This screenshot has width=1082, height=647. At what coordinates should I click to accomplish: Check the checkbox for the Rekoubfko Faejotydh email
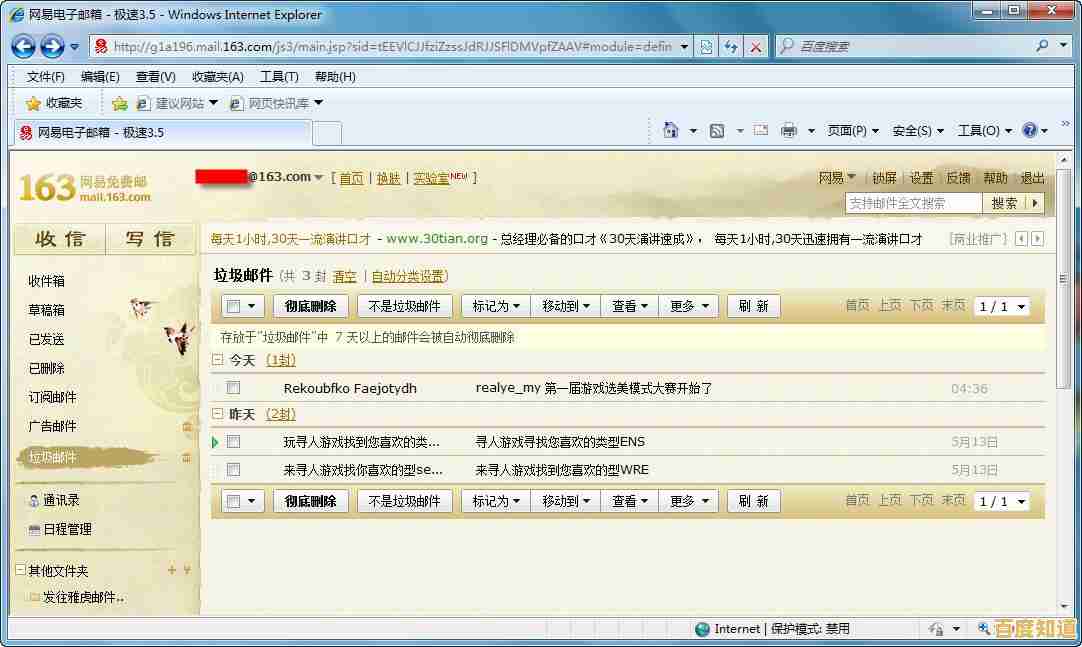[233, 388]
